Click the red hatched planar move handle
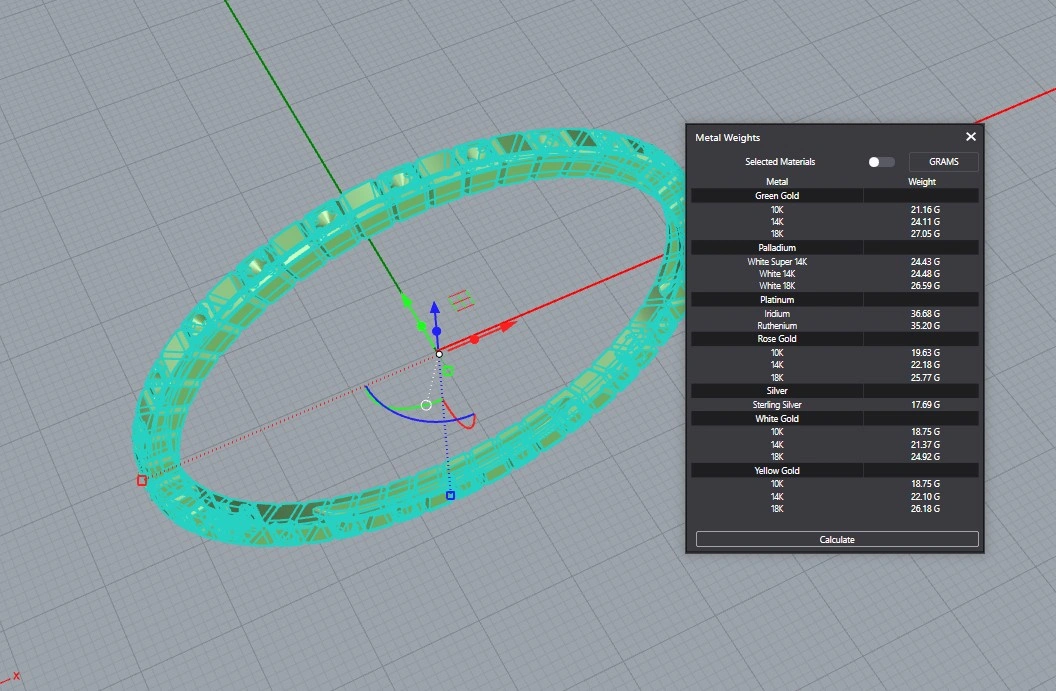1056x691 pixels. [x=459, y=298]
